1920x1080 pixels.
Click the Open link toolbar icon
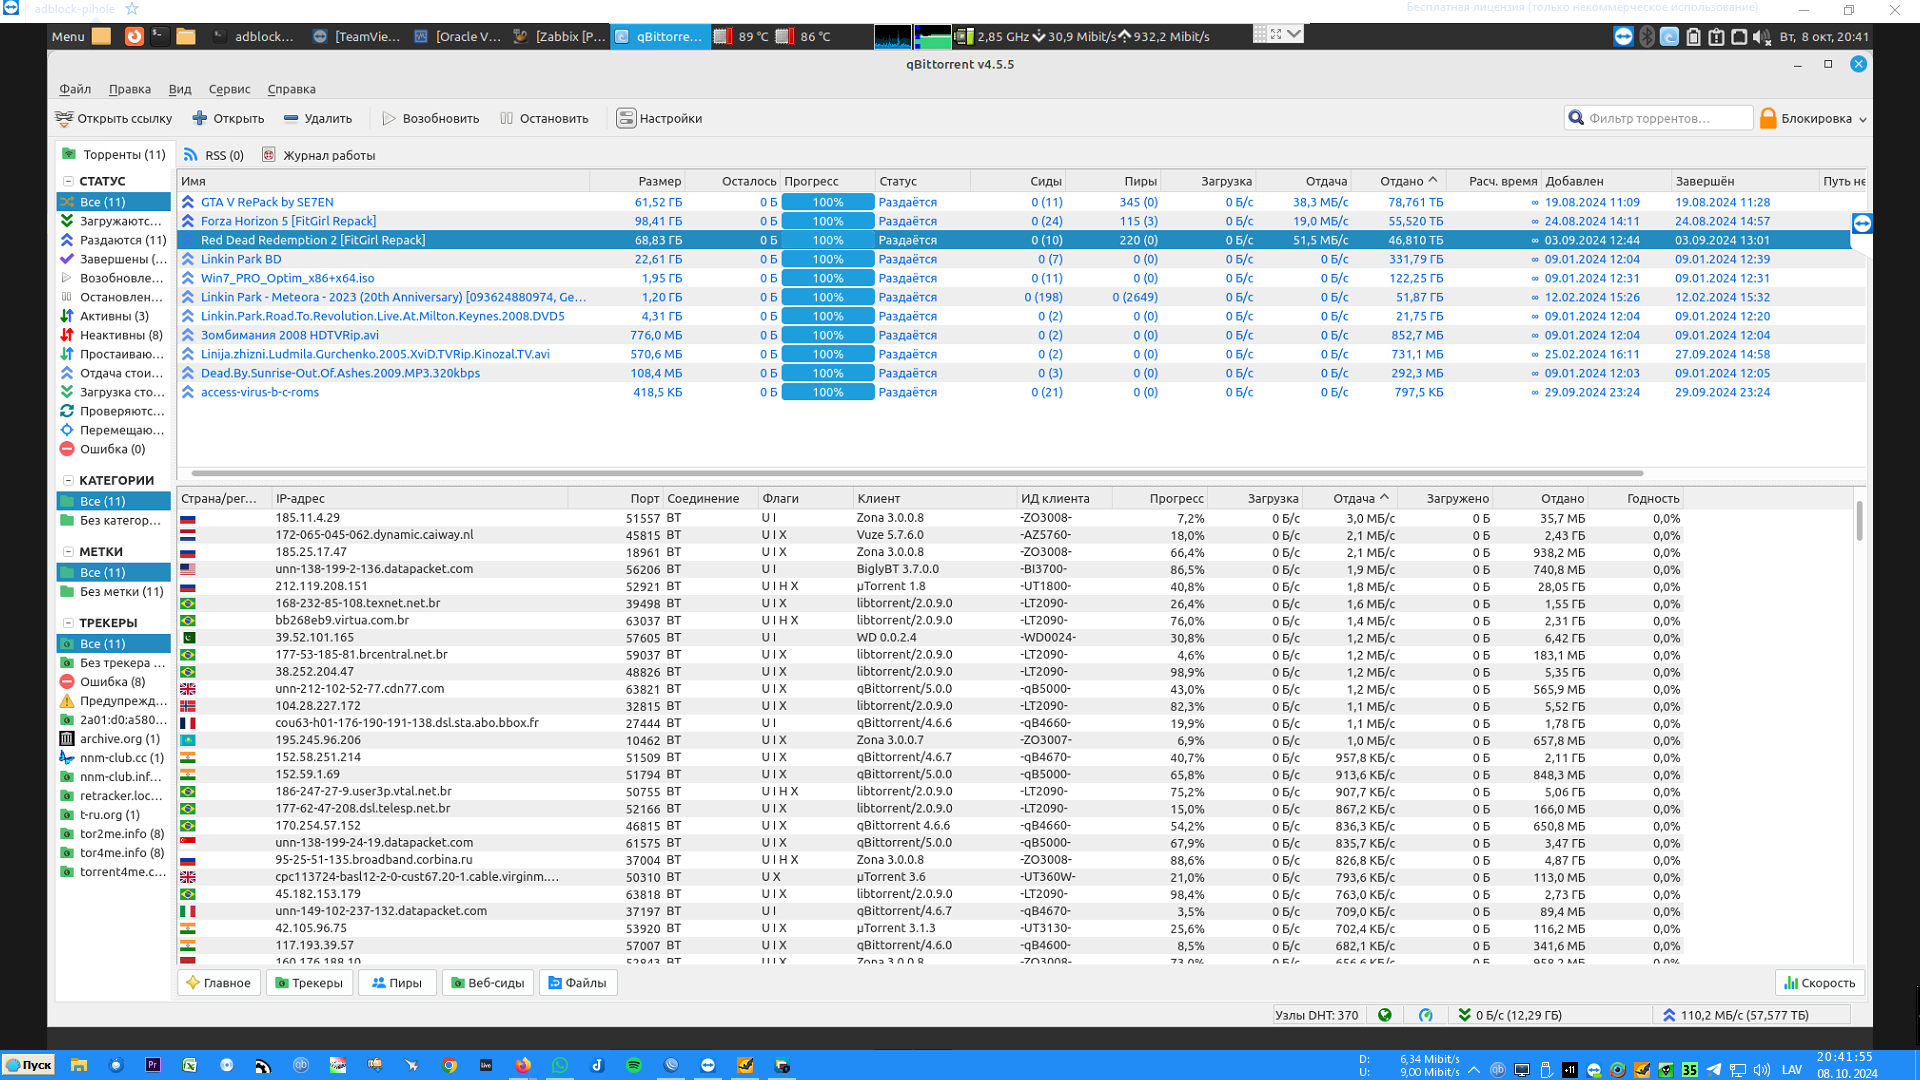point(65,118)
